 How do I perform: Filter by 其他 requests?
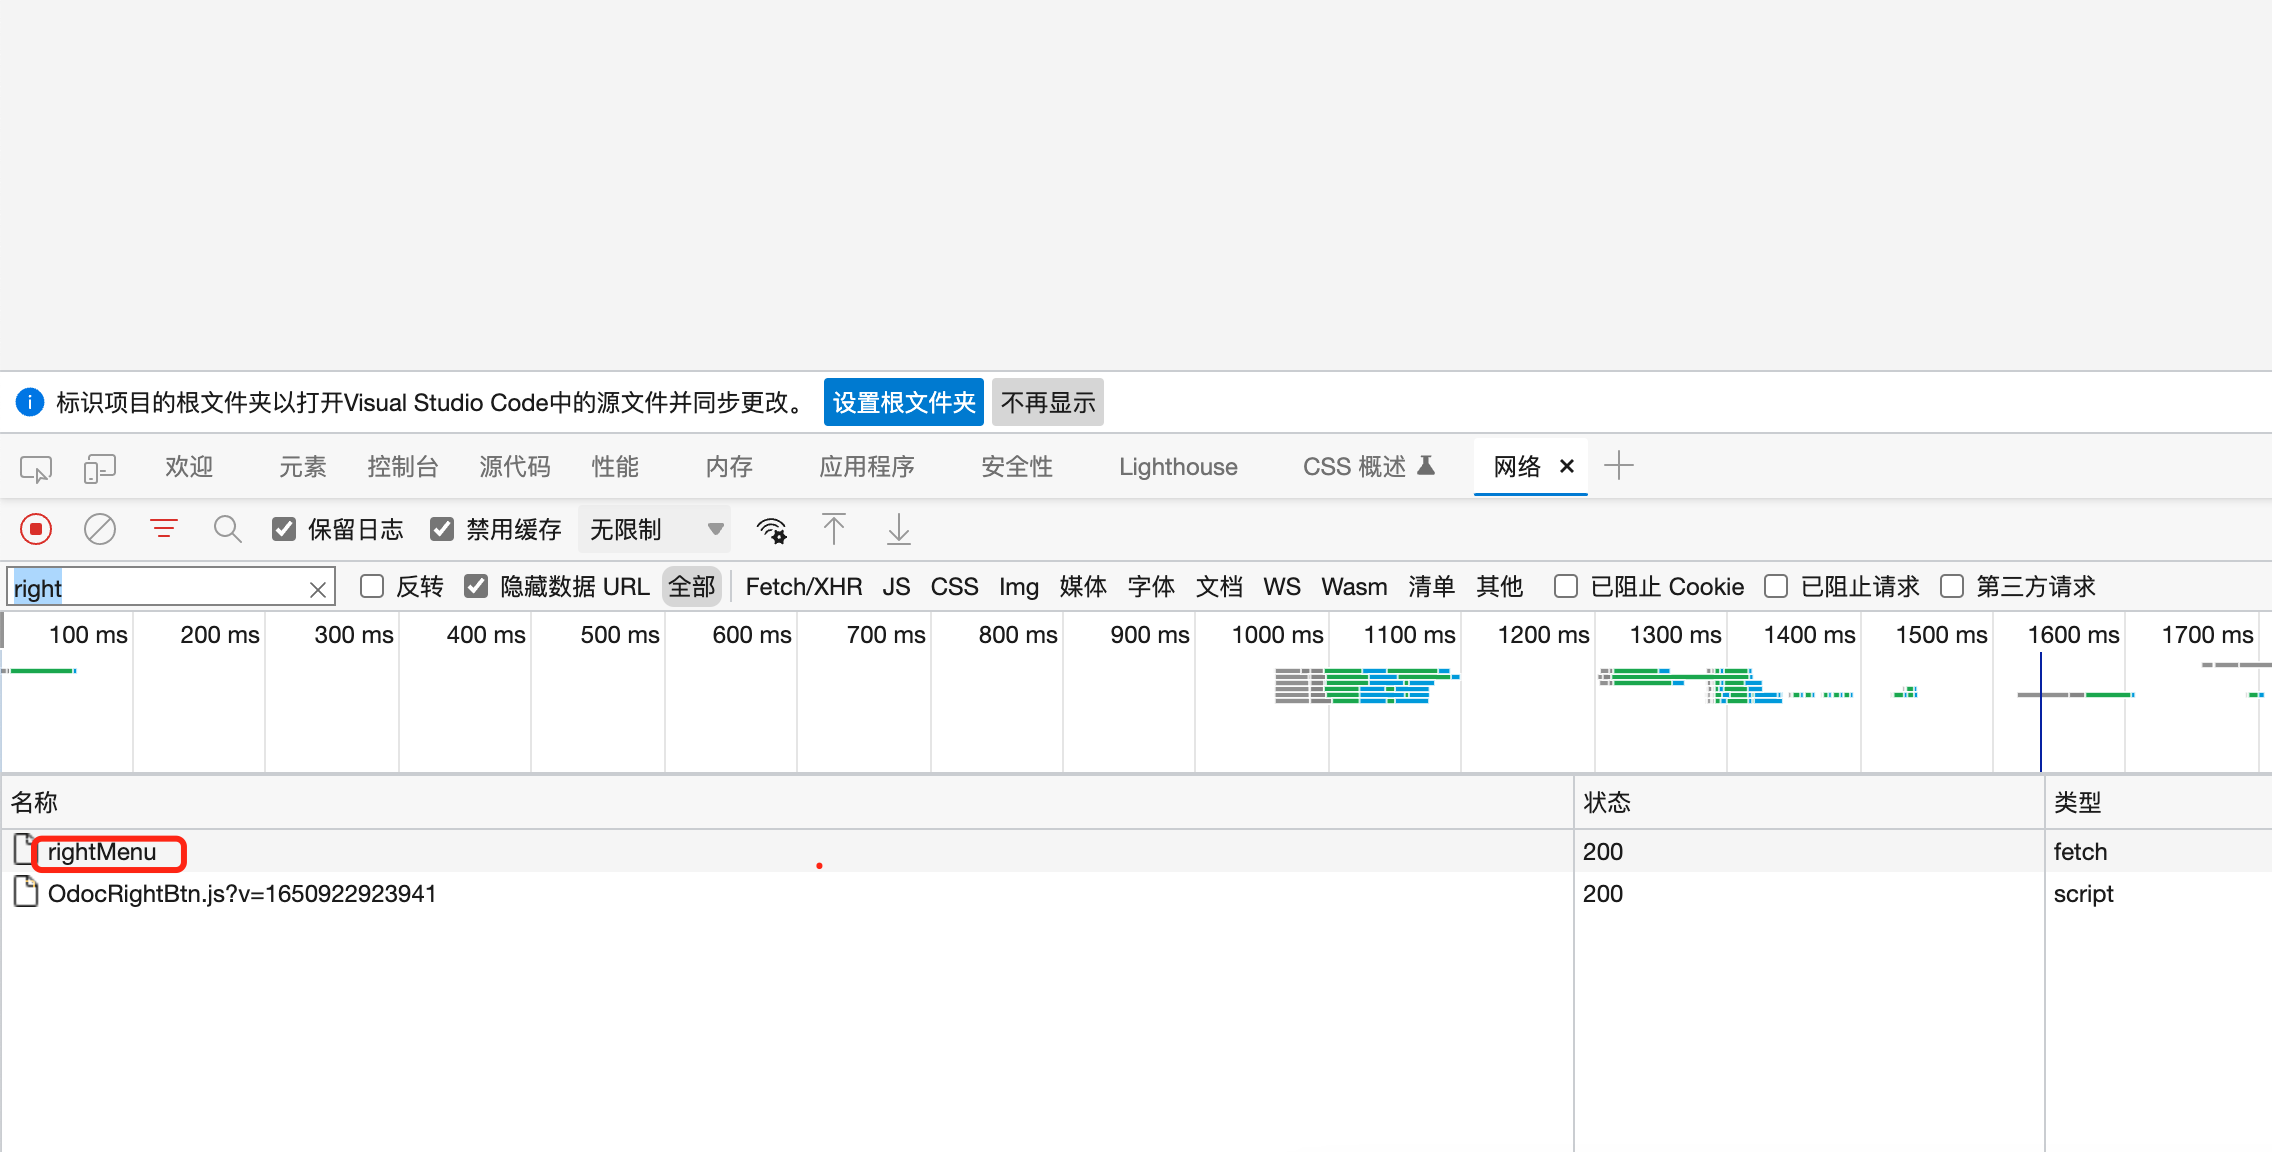1499,586
